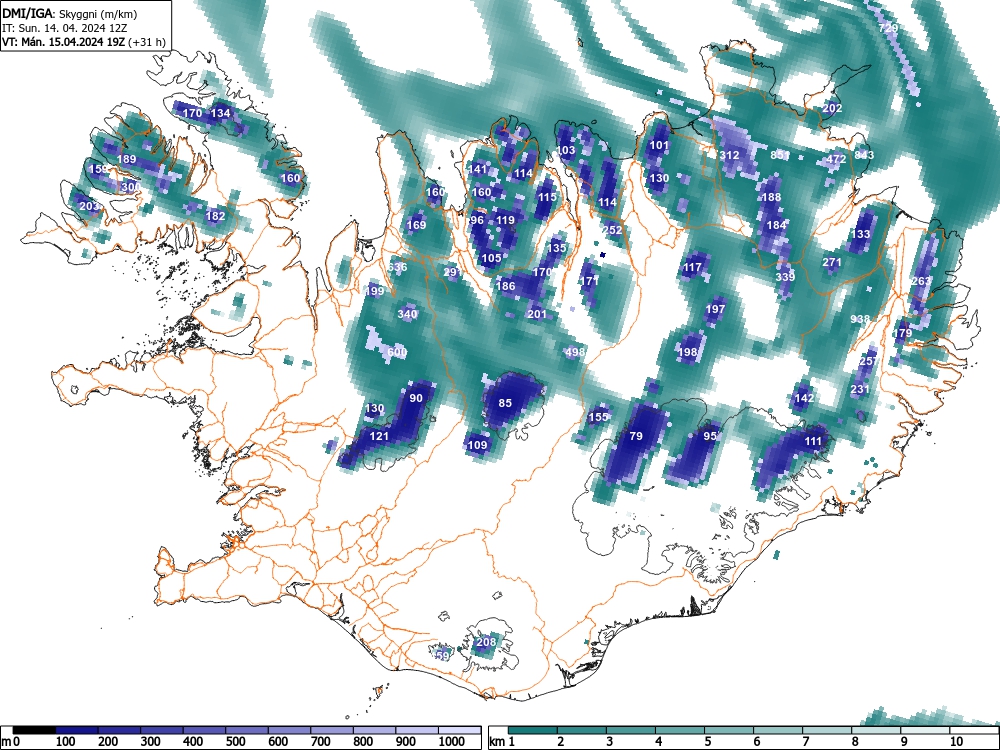Click the visibility value 339
The image size is (1000, 750).
pyautogui.click(x=785, y=277)
